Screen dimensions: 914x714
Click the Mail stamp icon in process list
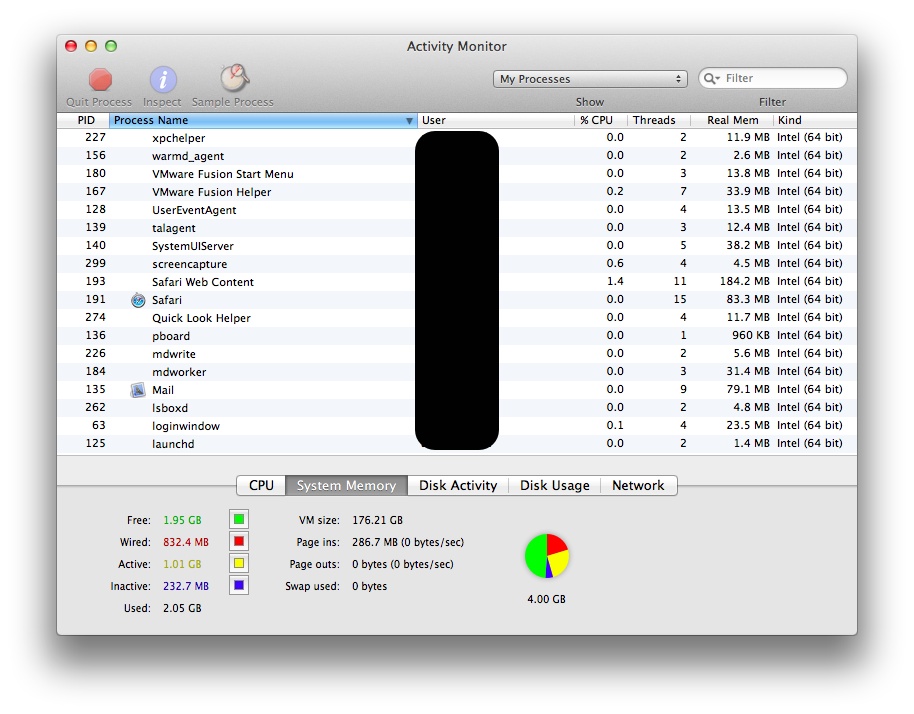[x=138, y=390]
